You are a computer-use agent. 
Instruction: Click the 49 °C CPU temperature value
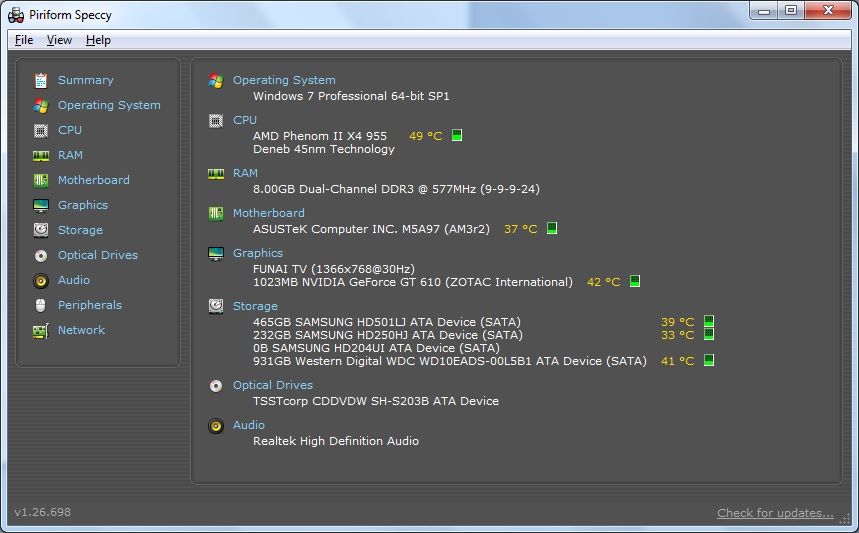point(426,136)
